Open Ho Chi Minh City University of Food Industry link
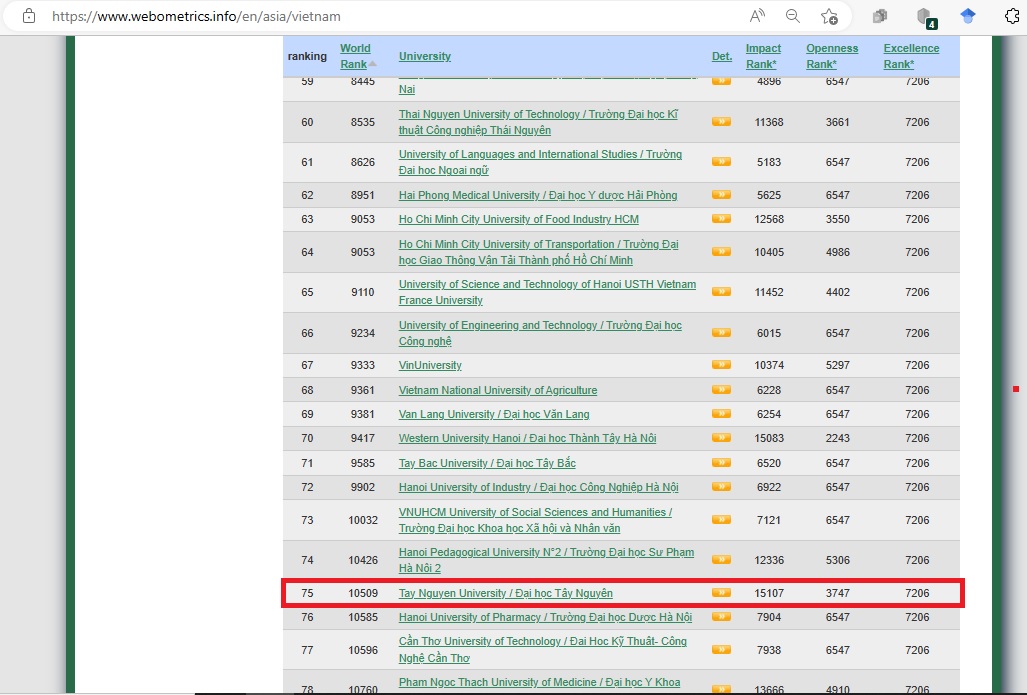The height and width of the screenshot is (695, 1027). point(519,219)
